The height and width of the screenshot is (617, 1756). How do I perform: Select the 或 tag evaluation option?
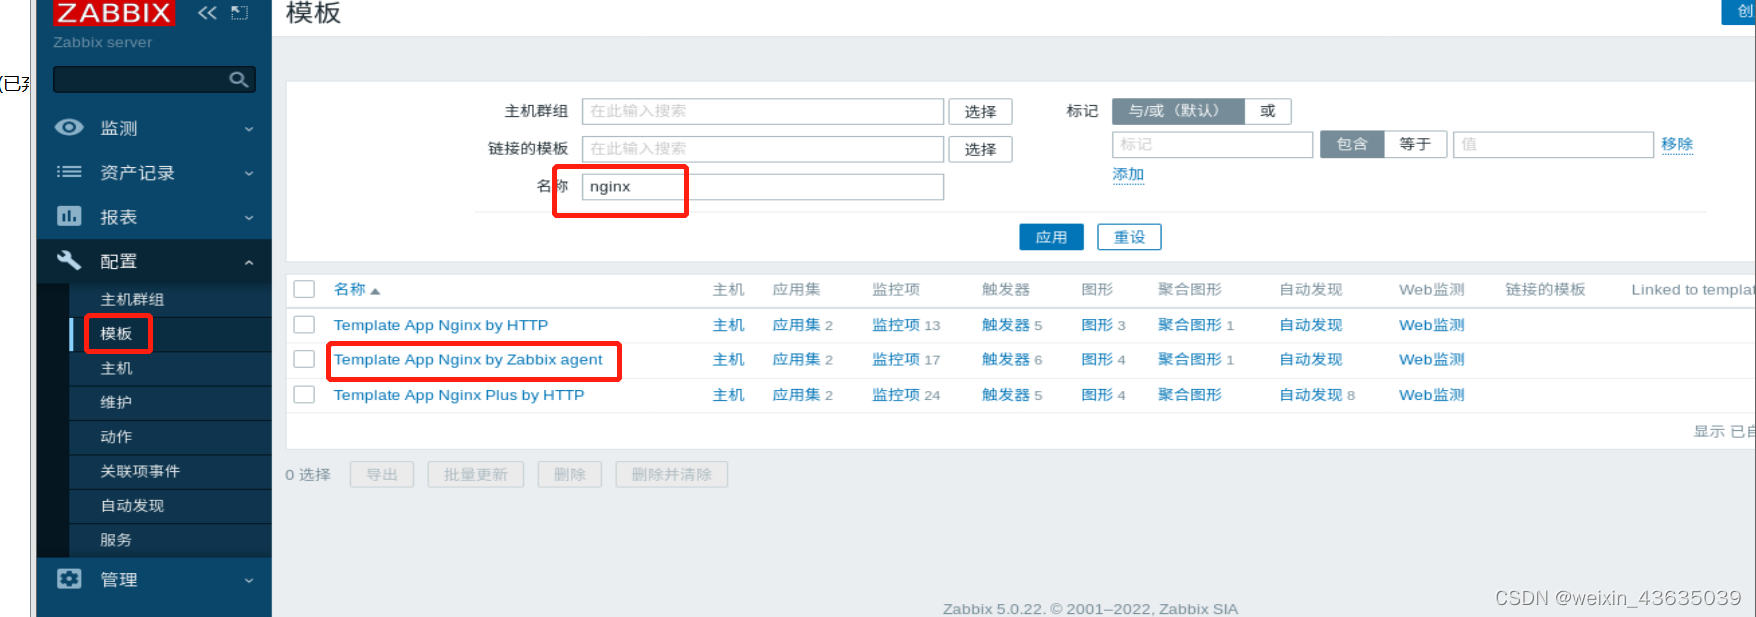1268,111
